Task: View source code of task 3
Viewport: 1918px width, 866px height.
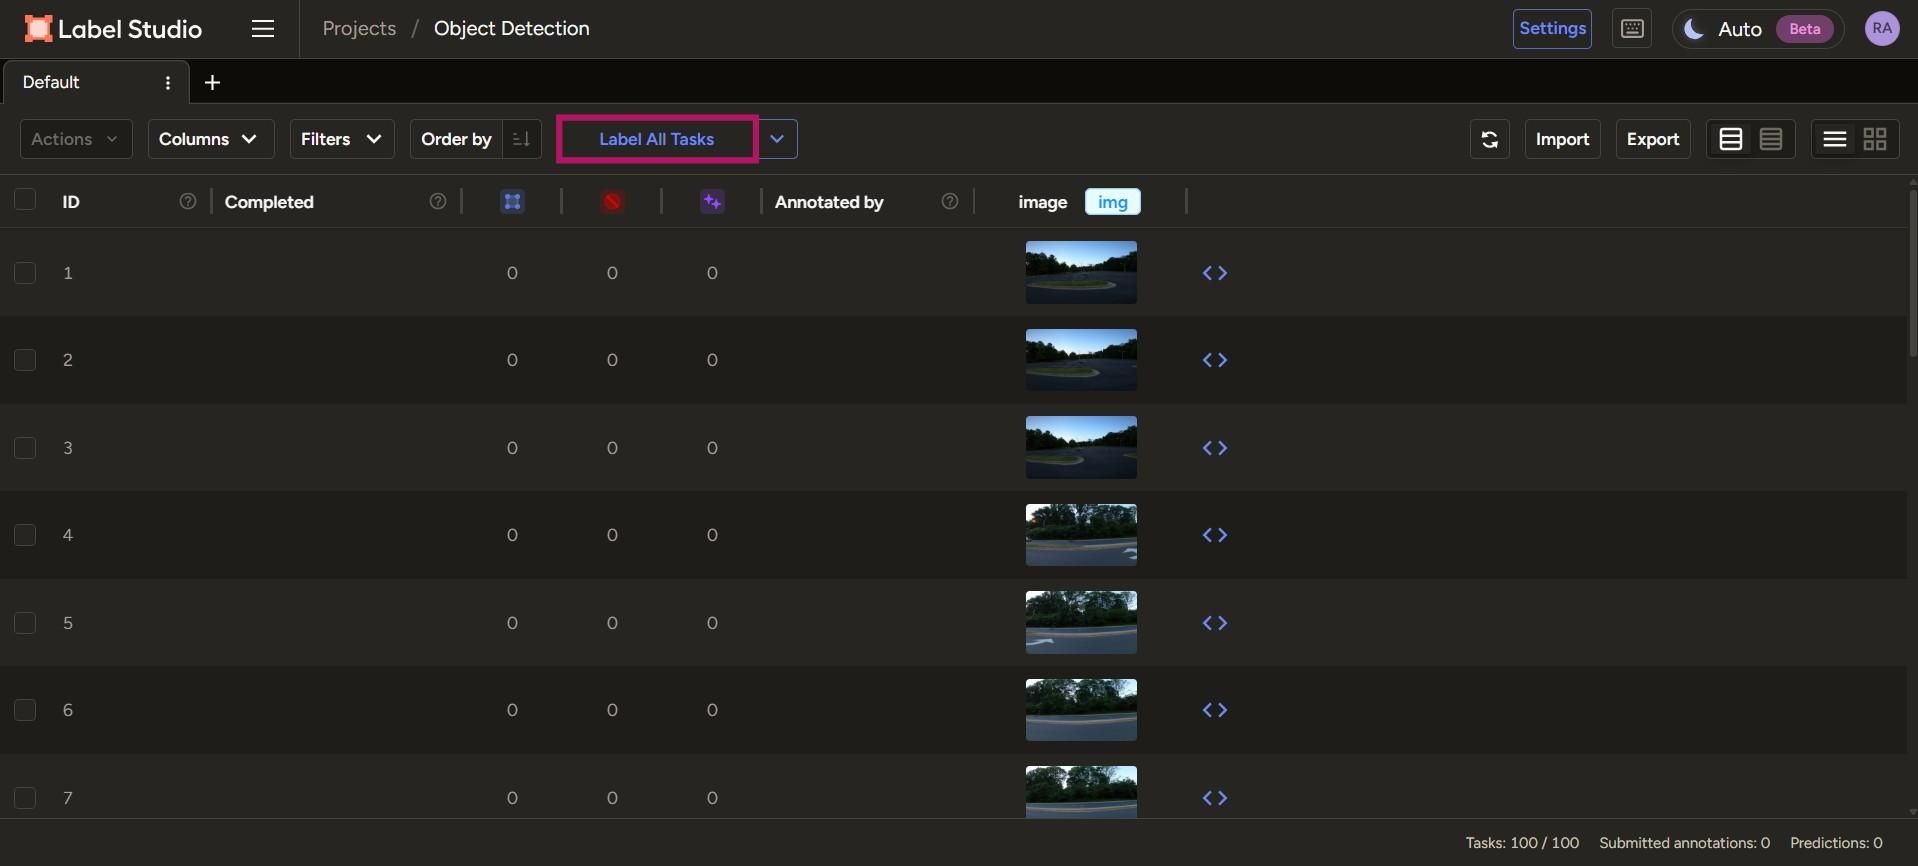Action: tap(1215, 448)
